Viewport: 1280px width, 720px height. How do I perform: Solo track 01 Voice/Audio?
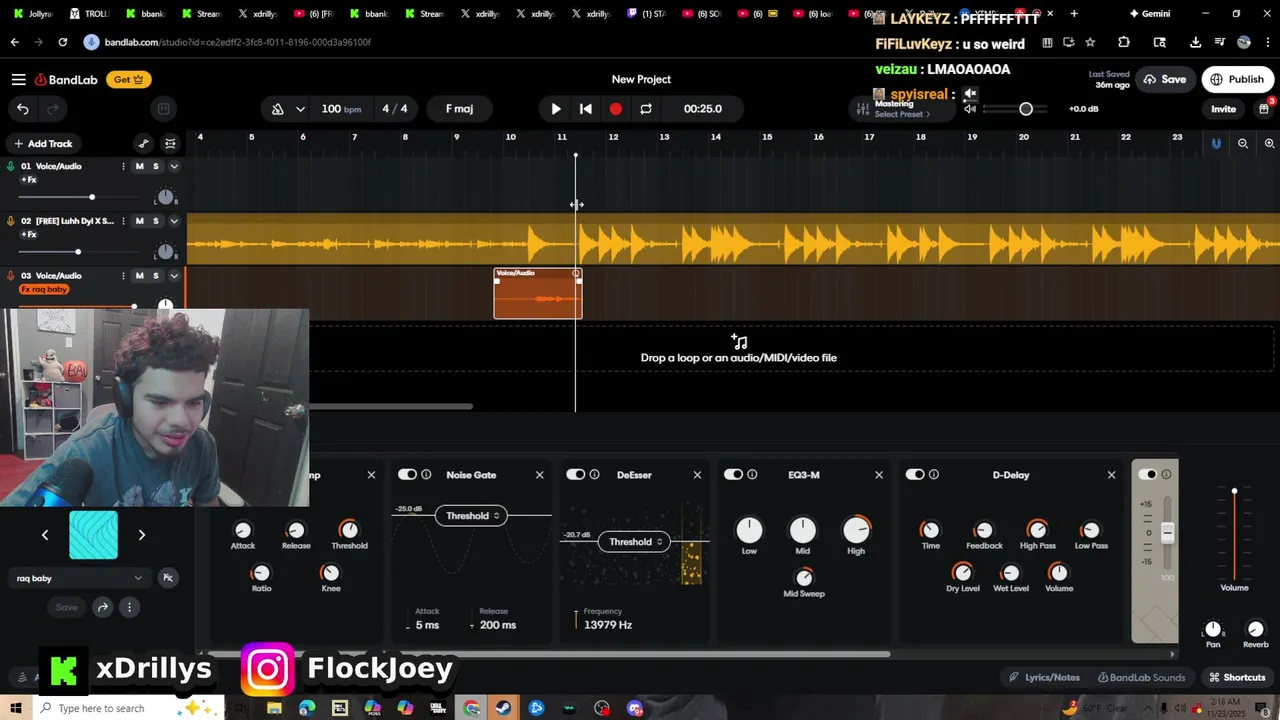(x=156, y=166)
